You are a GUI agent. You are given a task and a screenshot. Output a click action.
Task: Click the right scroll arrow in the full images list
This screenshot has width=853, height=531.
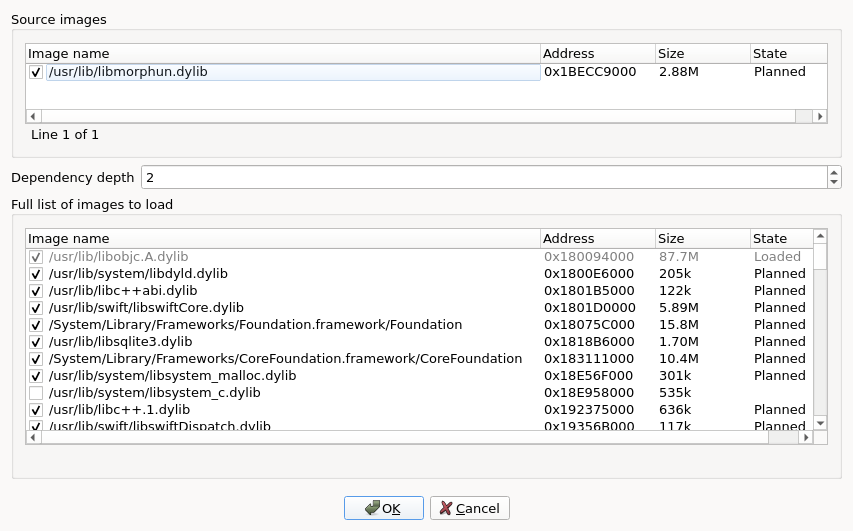(806, 437)
